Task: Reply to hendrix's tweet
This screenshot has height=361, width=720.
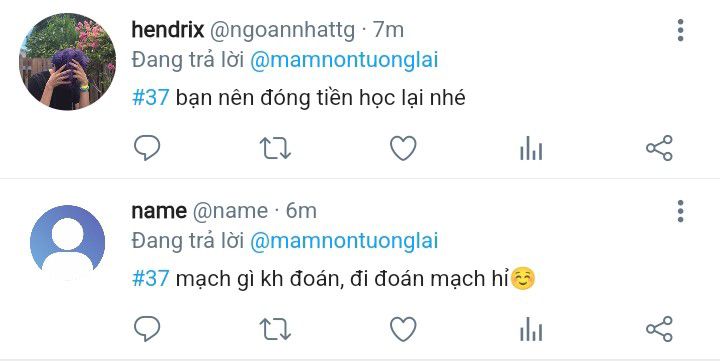Action: click(x=147, y=148)
